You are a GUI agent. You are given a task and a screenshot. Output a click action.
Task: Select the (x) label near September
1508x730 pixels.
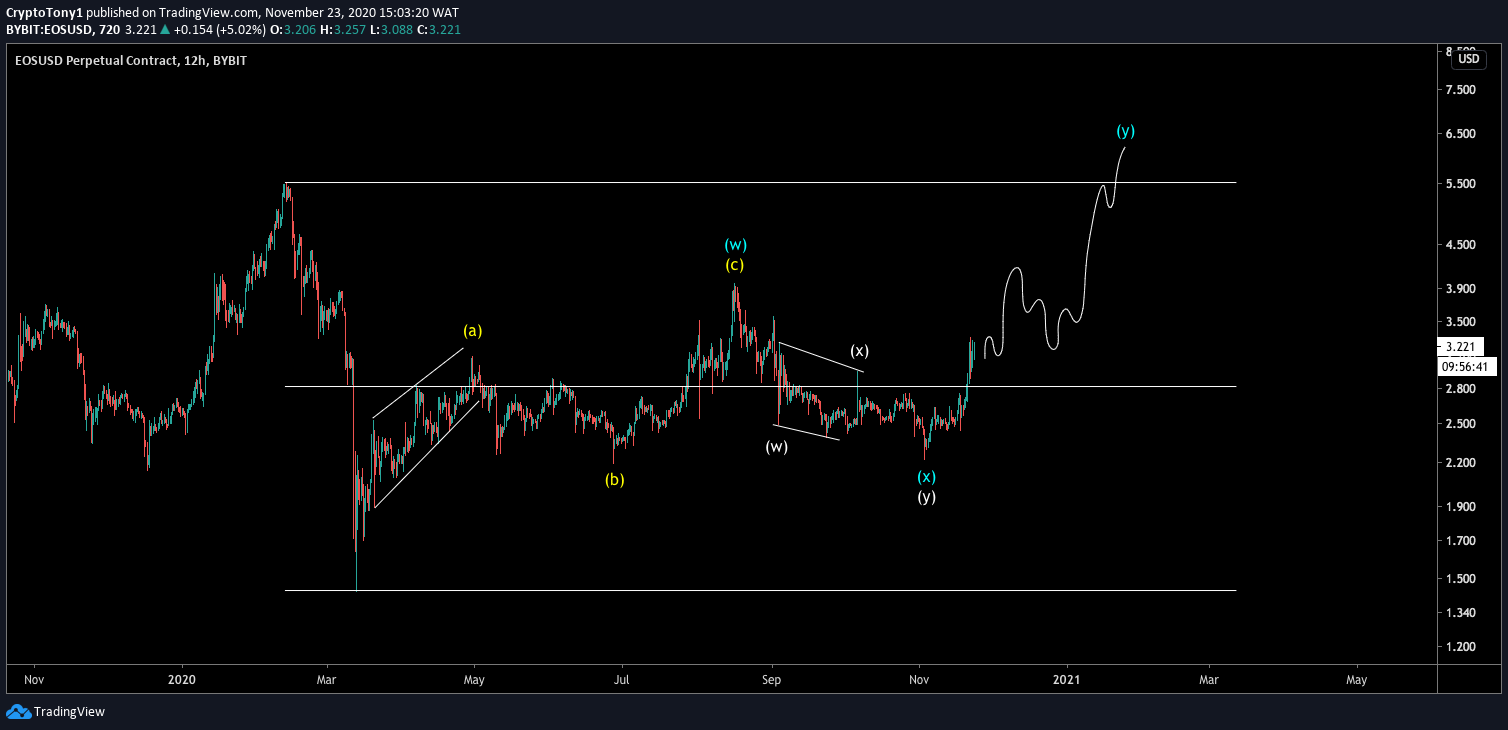[x=859, y=351]
